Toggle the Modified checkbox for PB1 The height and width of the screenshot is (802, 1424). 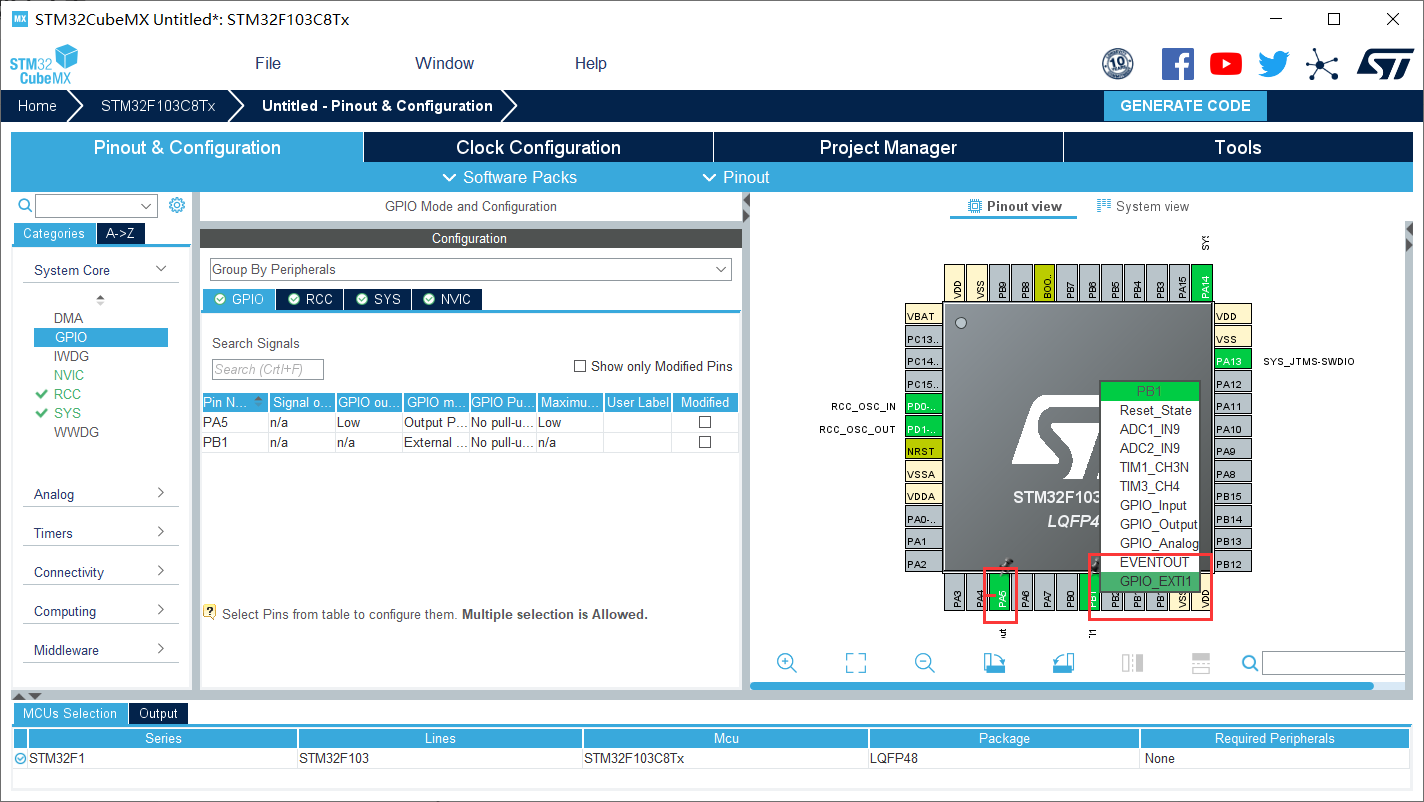pos(705,442)
